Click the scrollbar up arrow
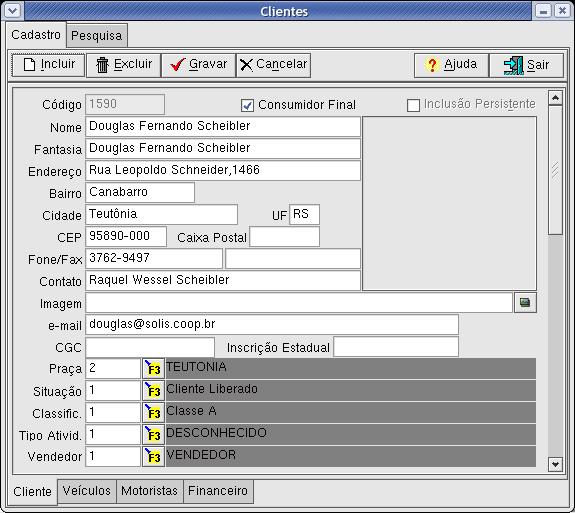Image resolution: width=575 pixels, height=513 pixels. (x=555, y=98)
